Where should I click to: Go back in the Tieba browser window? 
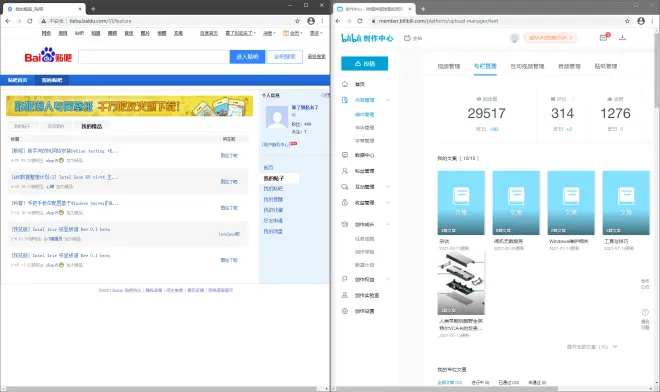(8, 21)
